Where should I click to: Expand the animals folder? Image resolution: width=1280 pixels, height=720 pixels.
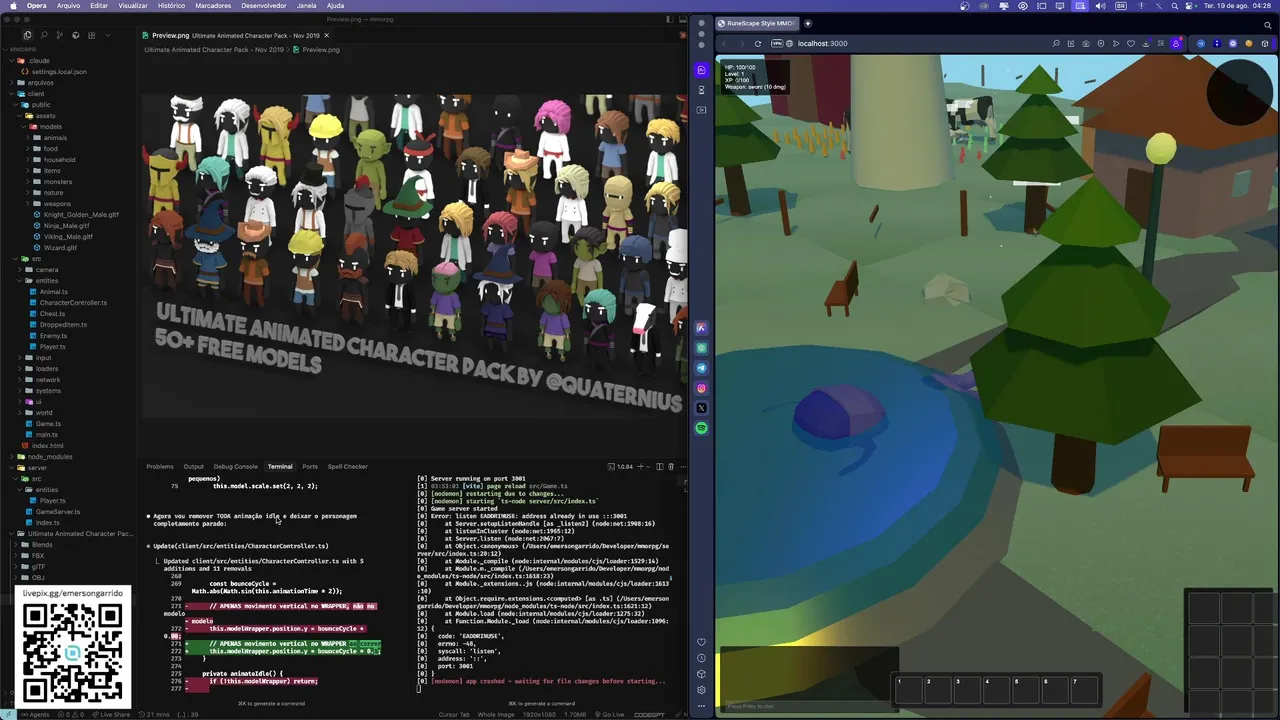coord(55,138)
